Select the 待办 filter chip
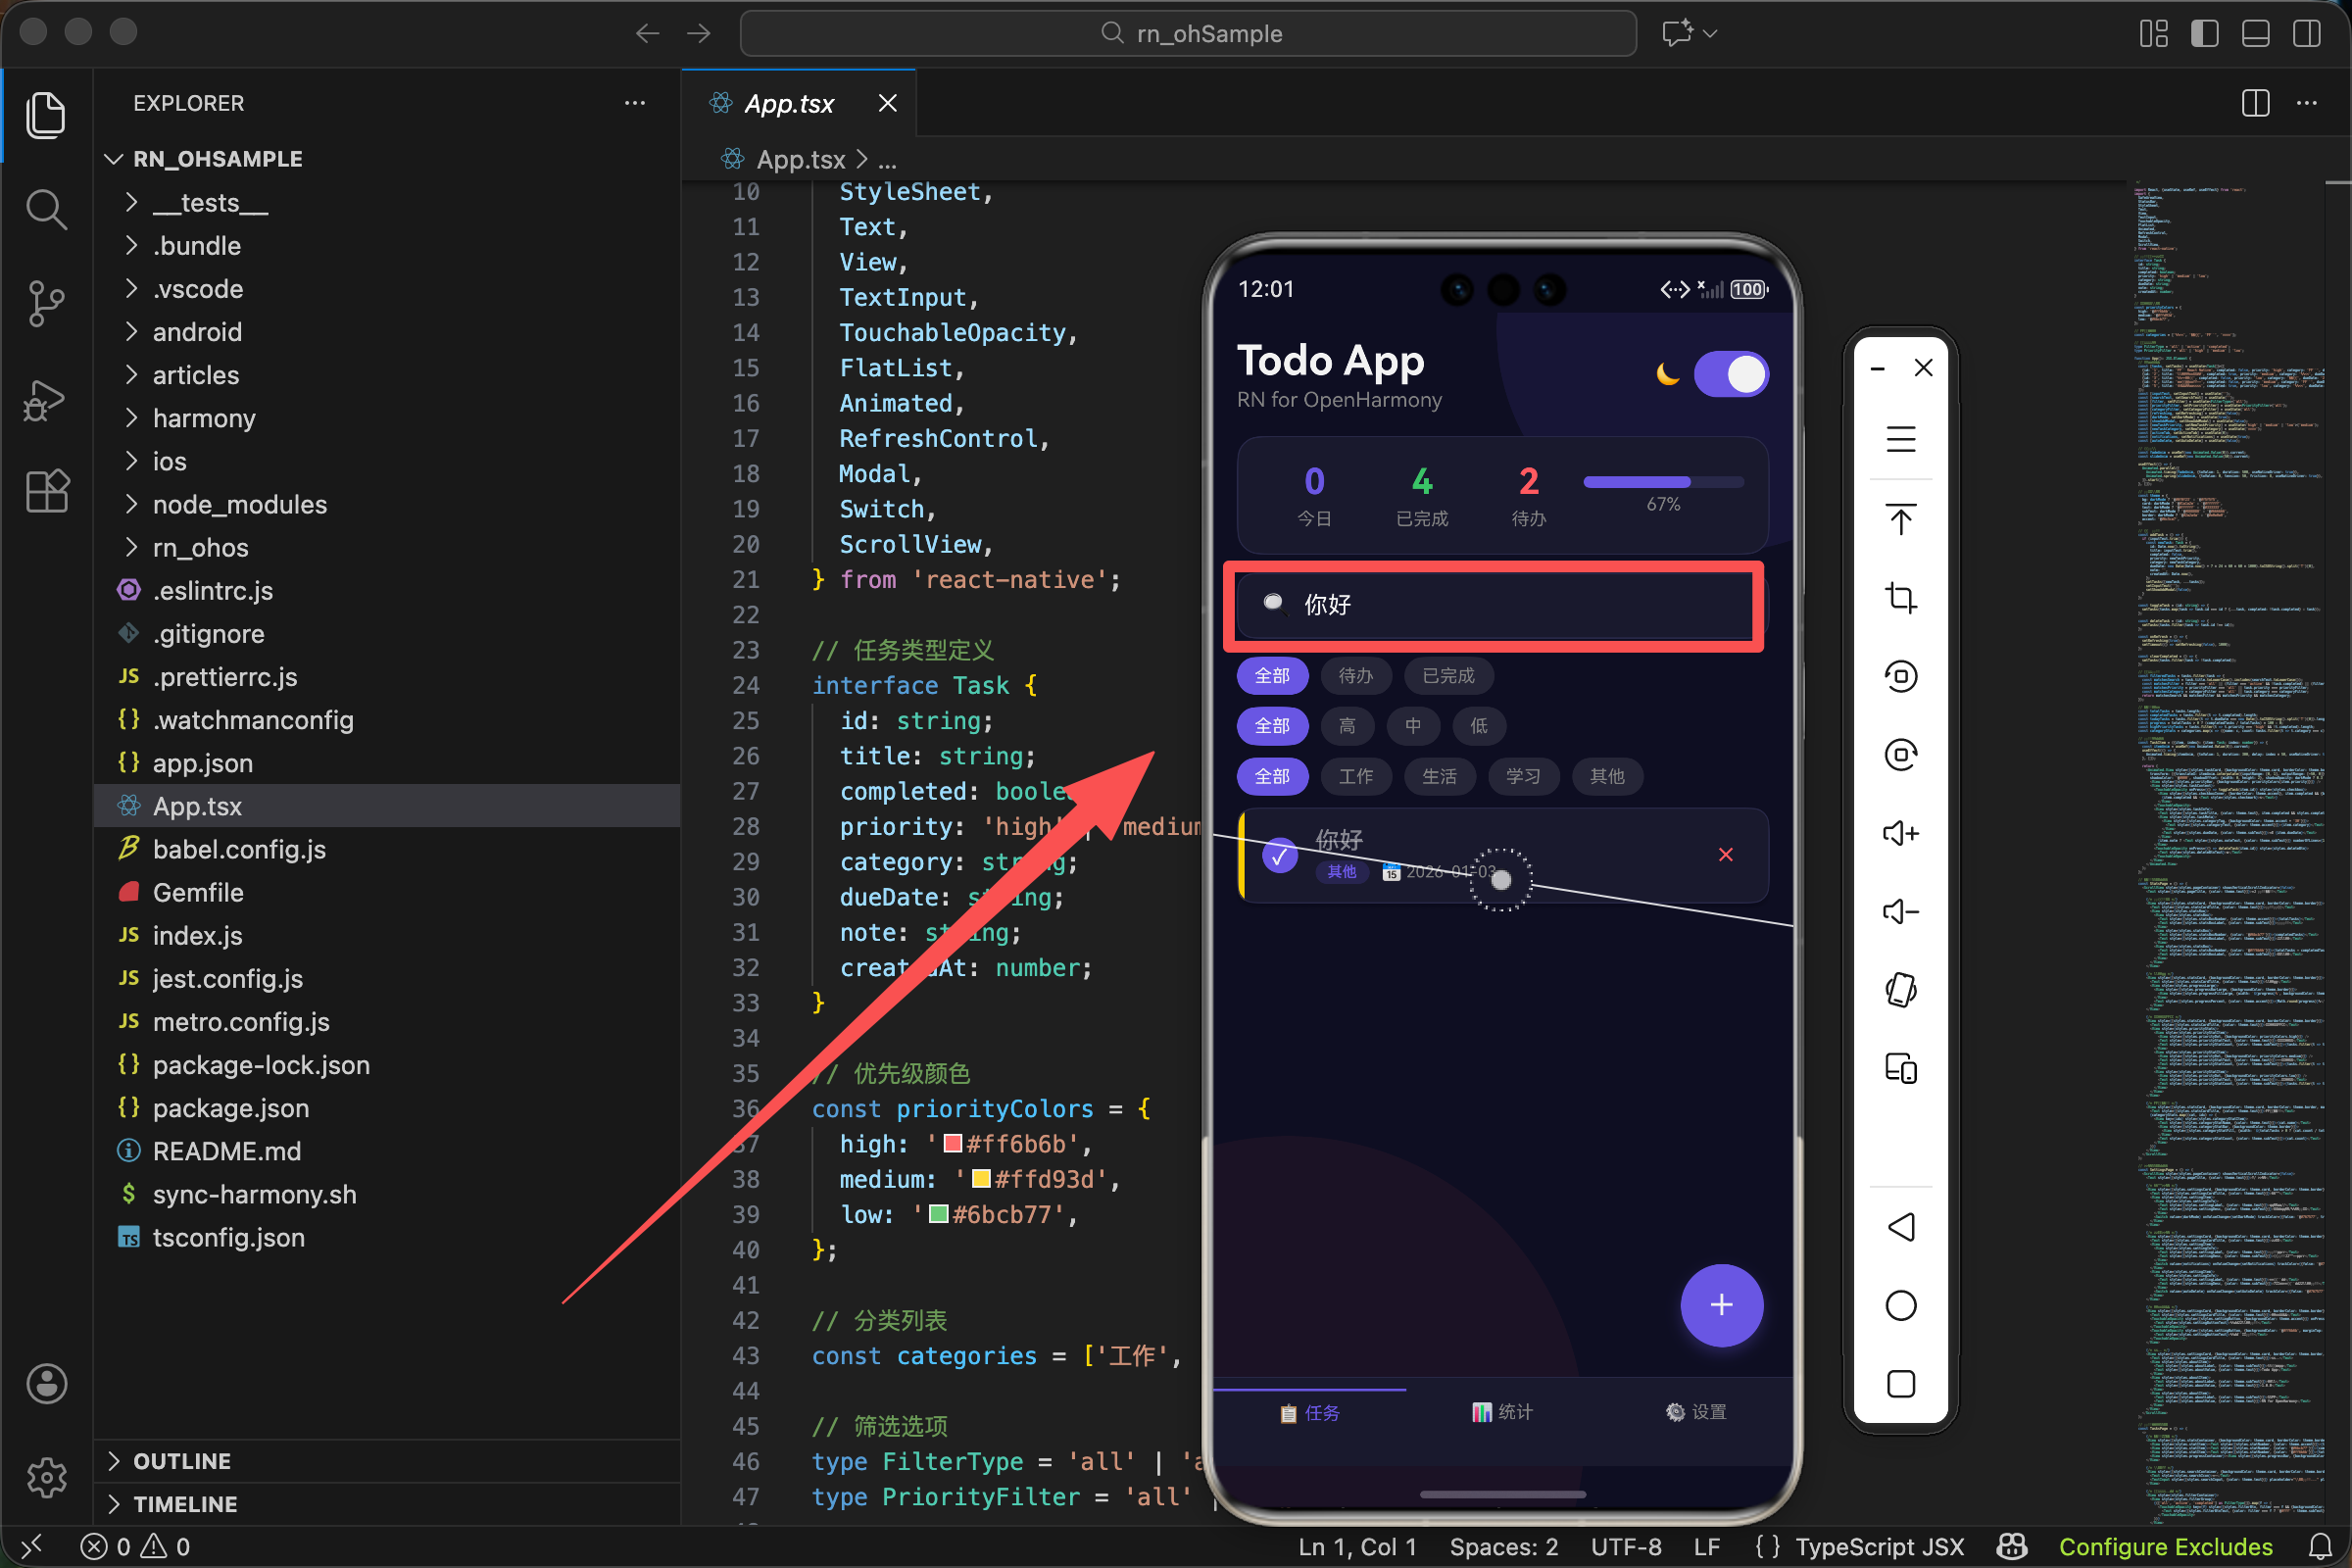The image size is (2352, 1568). 1355,676
